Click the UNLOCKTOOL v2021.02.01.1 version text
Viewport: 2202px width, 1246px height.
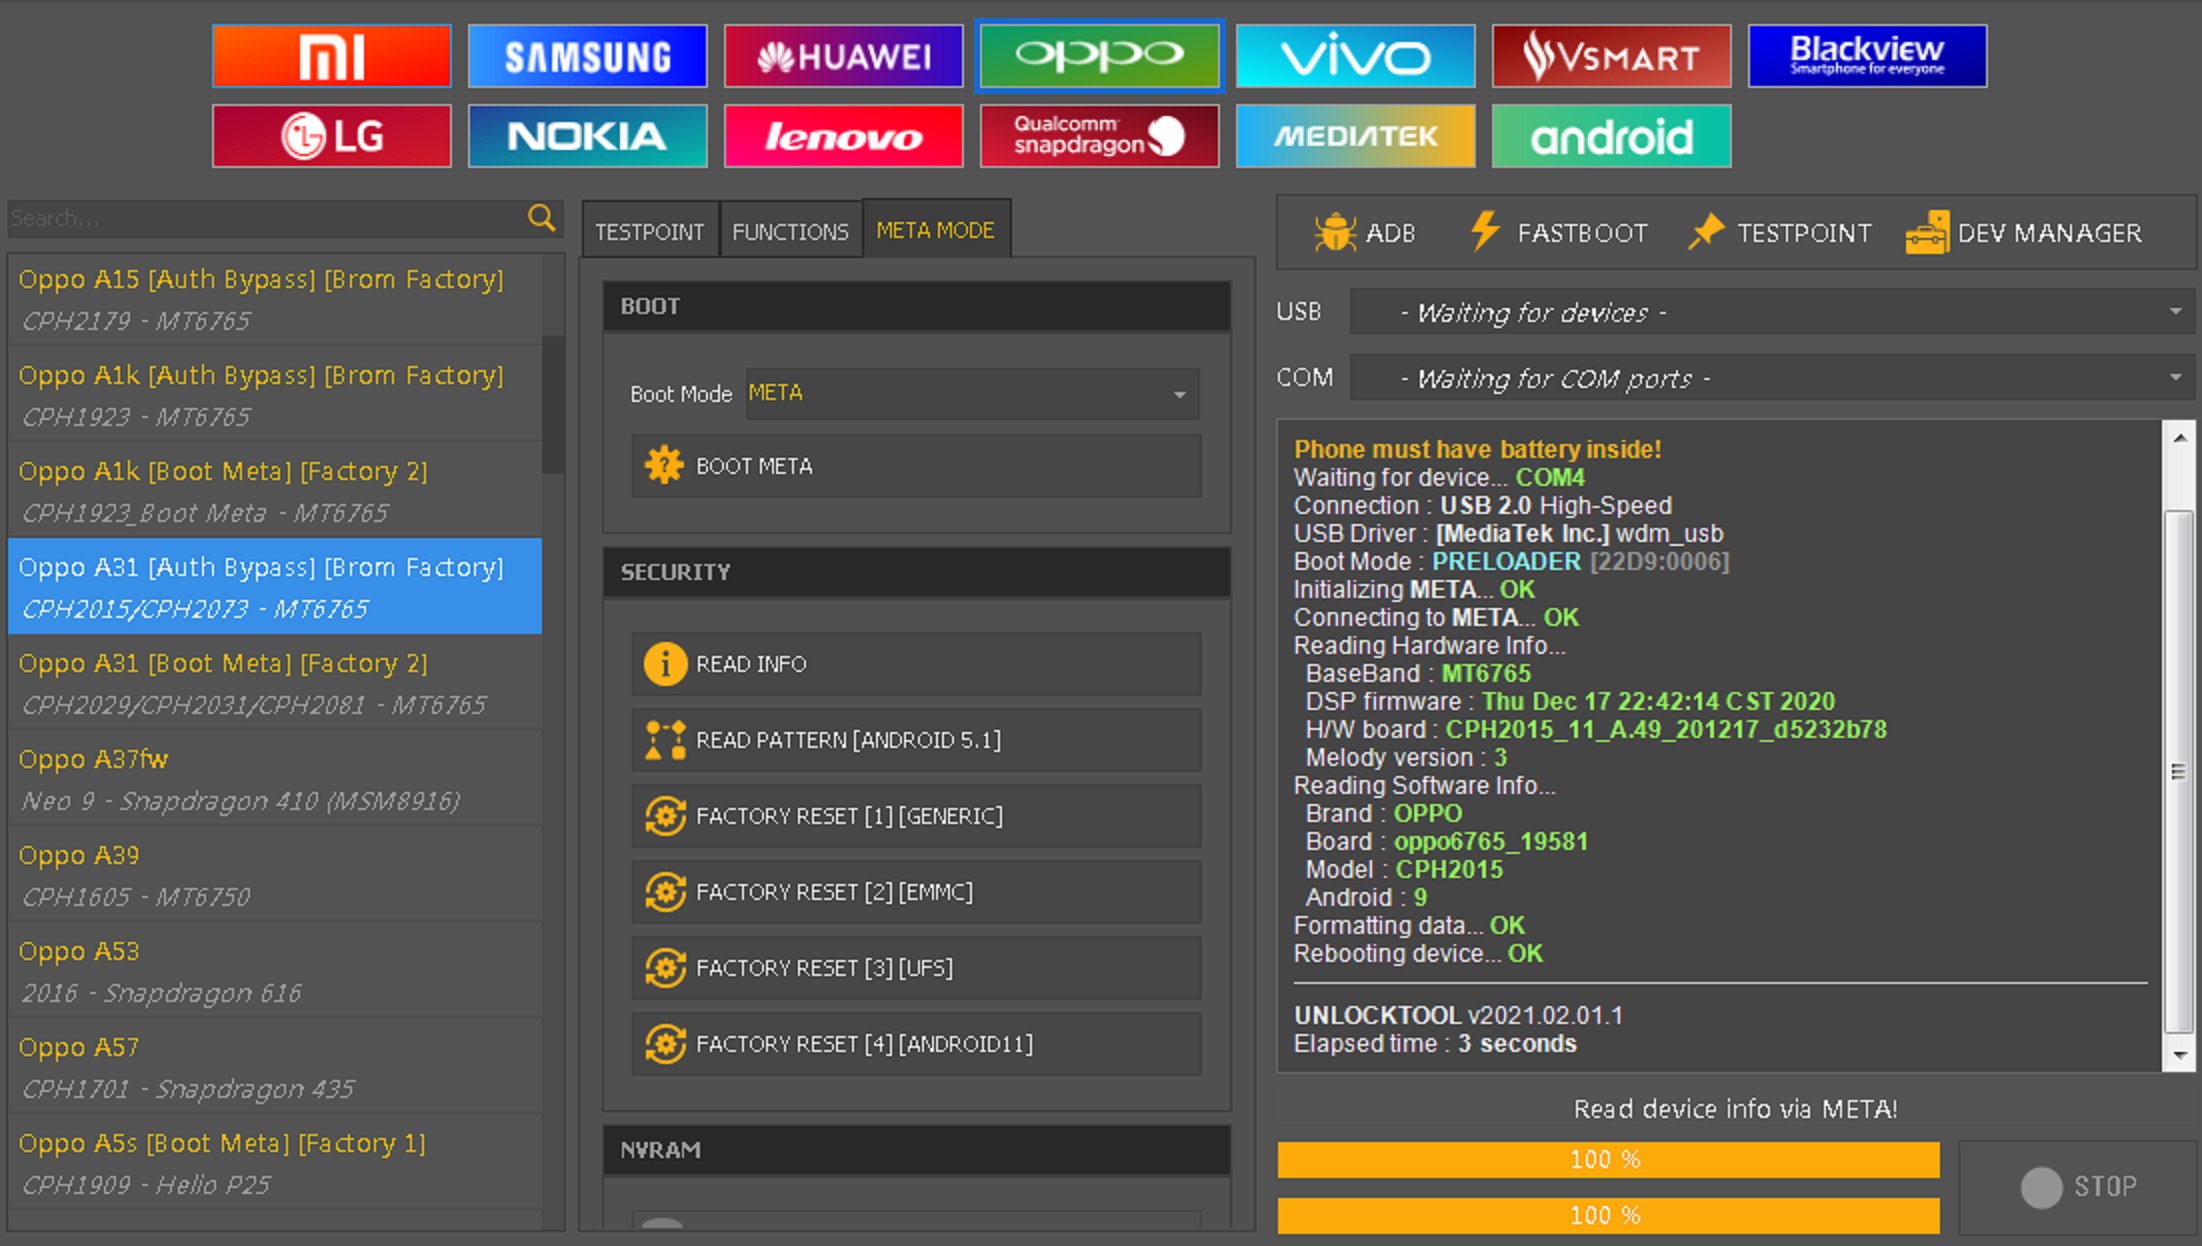coord(1458,1016)
